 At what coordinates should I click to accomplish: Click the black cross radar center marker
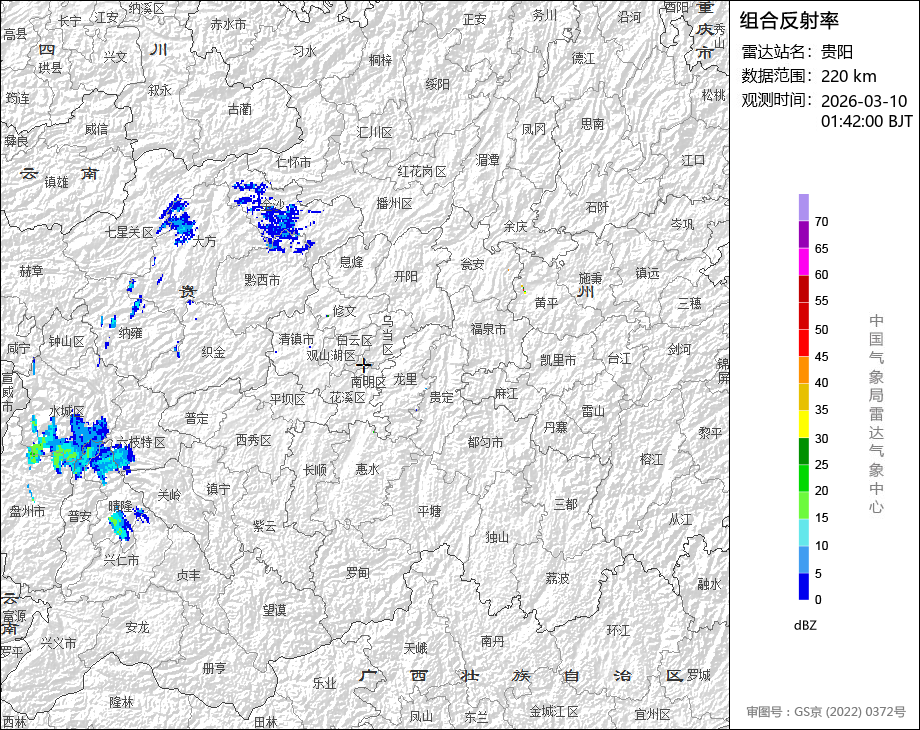click(364, 365)
